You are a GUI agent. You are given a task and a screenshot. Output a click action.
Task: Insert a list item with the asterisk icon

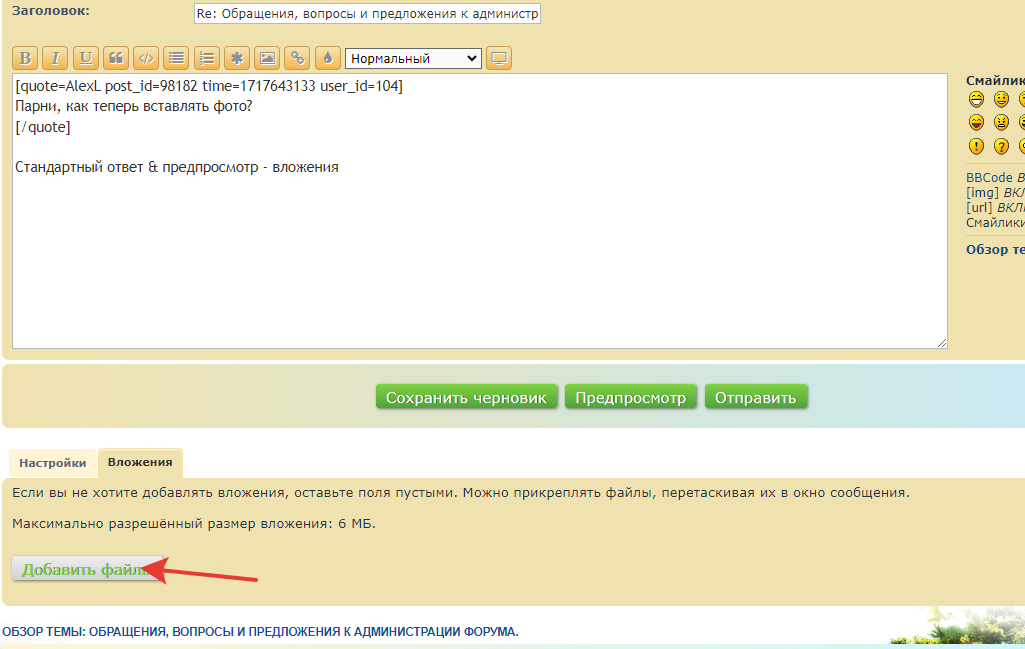coord(236,58)
